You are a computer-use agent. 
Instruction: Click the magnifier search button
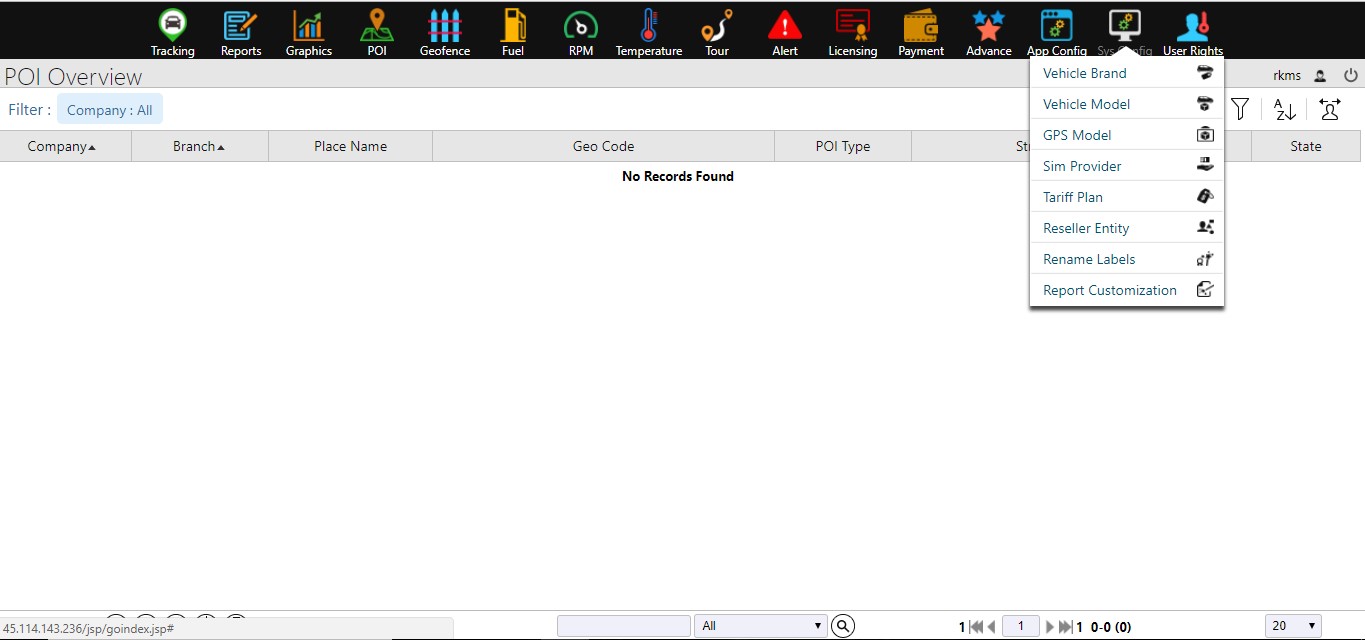pos(843,626)
